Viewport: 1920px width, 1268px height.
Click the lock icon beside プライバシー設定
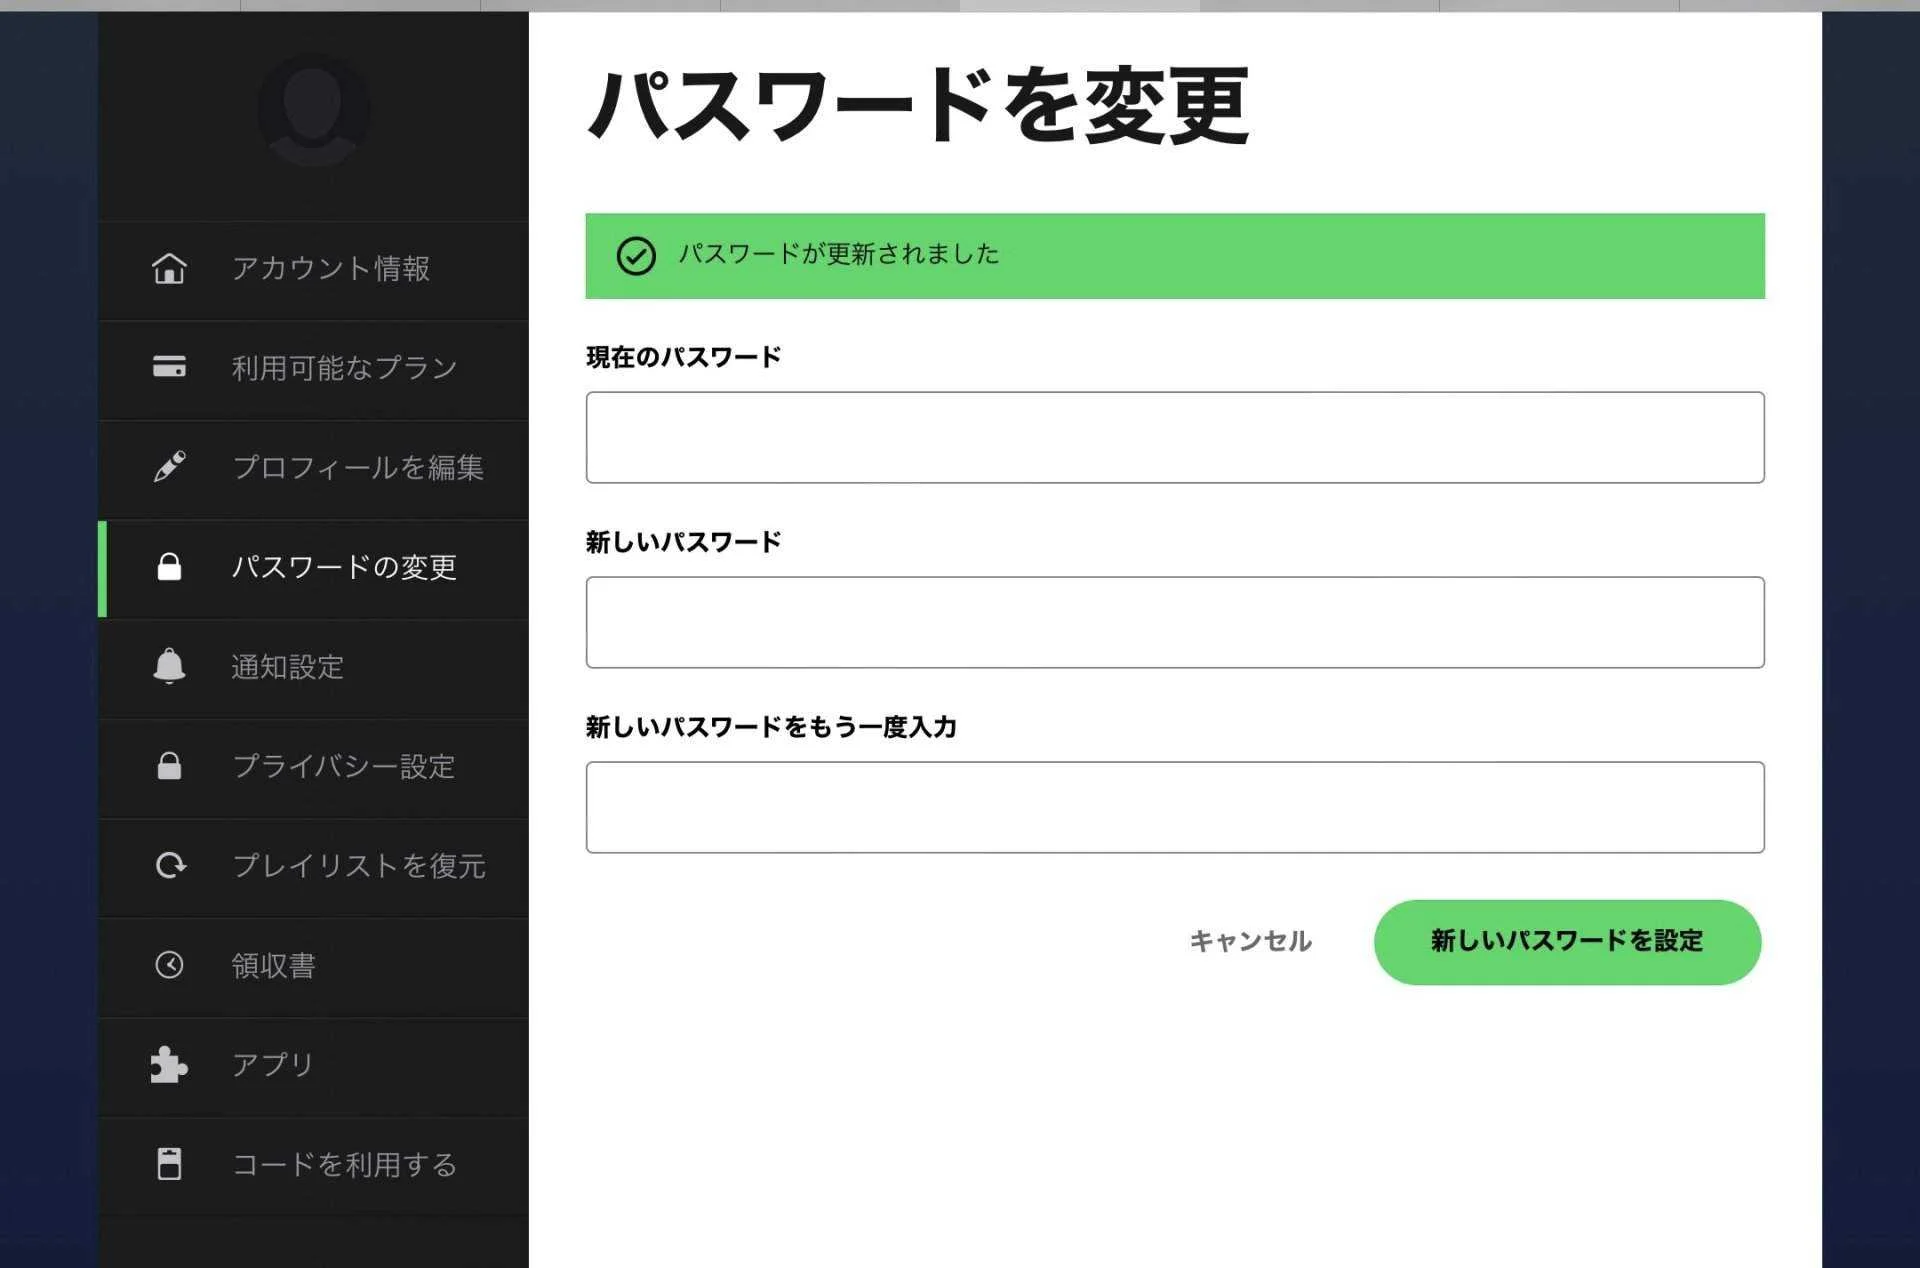coord(169,766)
